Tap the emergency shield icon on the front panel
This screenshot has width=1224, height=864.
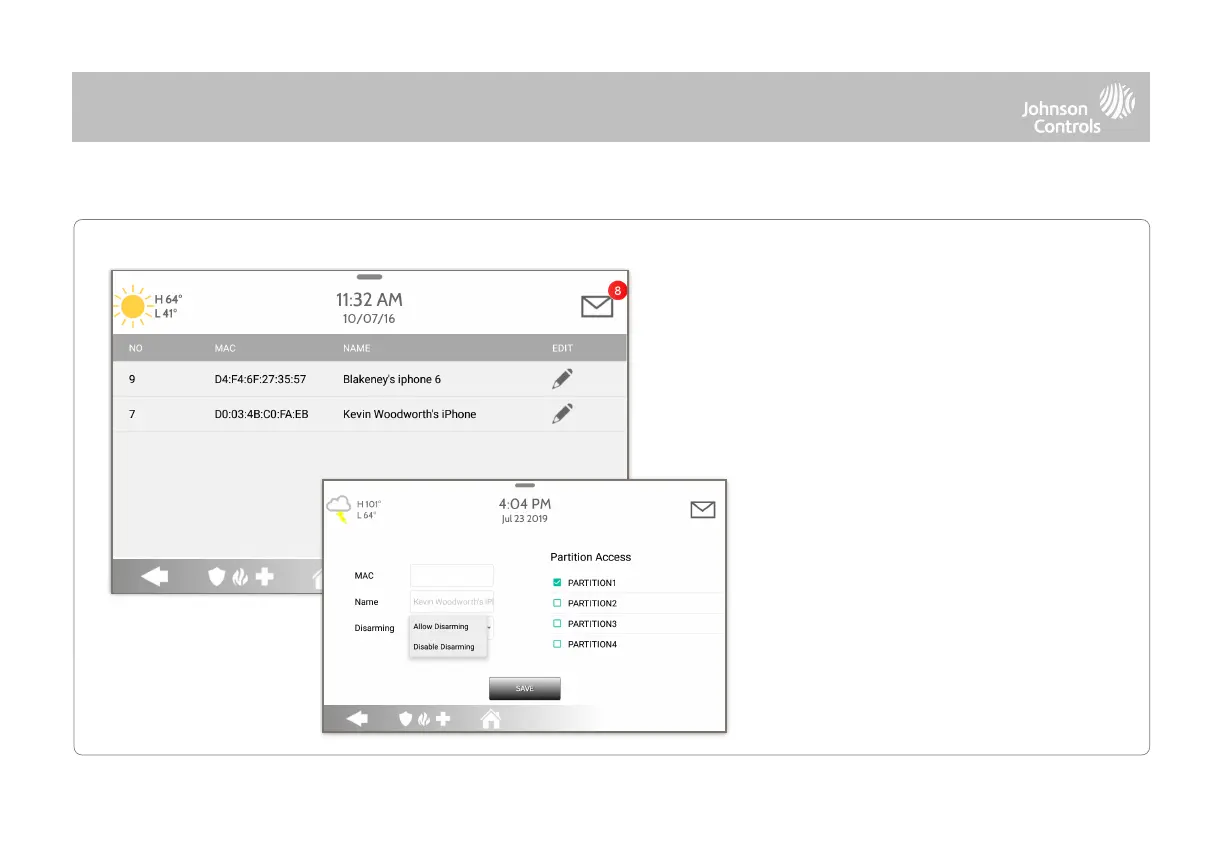[x=406, y=718]
